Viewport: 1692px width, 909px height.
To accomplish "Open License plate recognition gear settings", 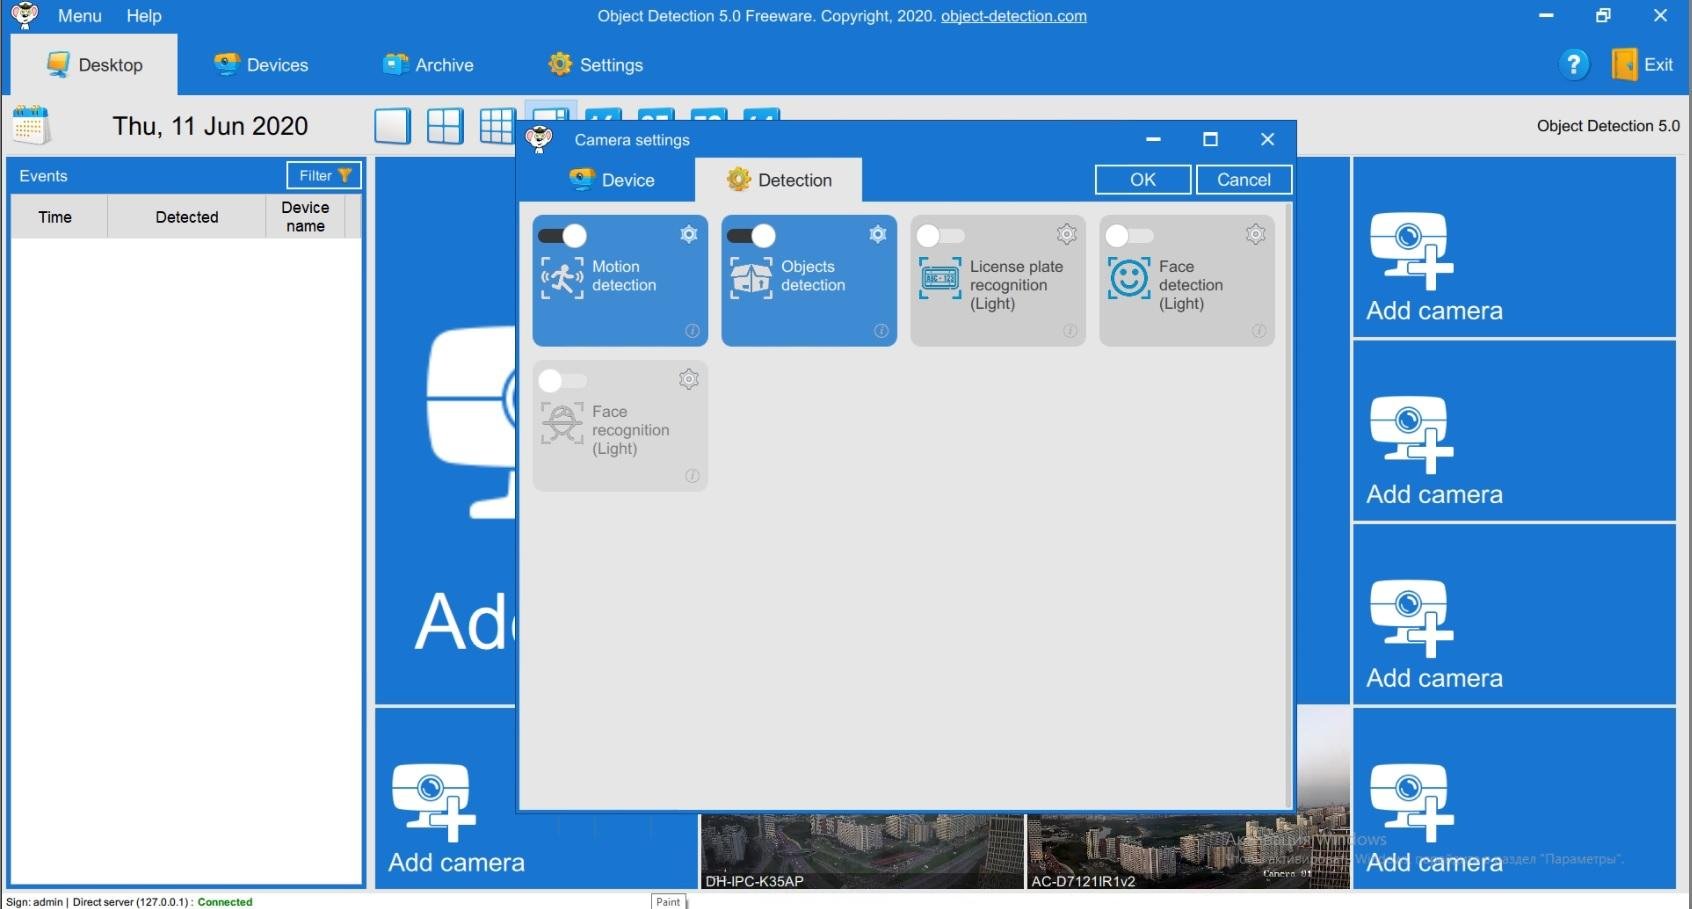I will point(1066,234).
